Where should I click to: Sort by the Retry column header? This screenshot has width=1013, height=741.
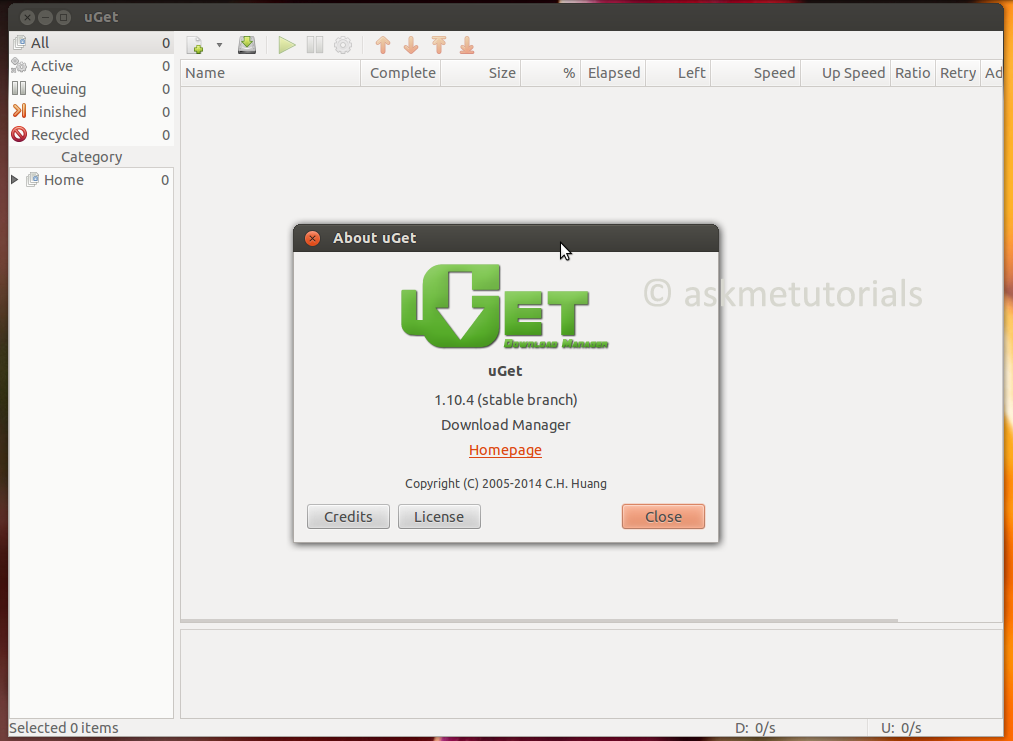pos(957,73)
